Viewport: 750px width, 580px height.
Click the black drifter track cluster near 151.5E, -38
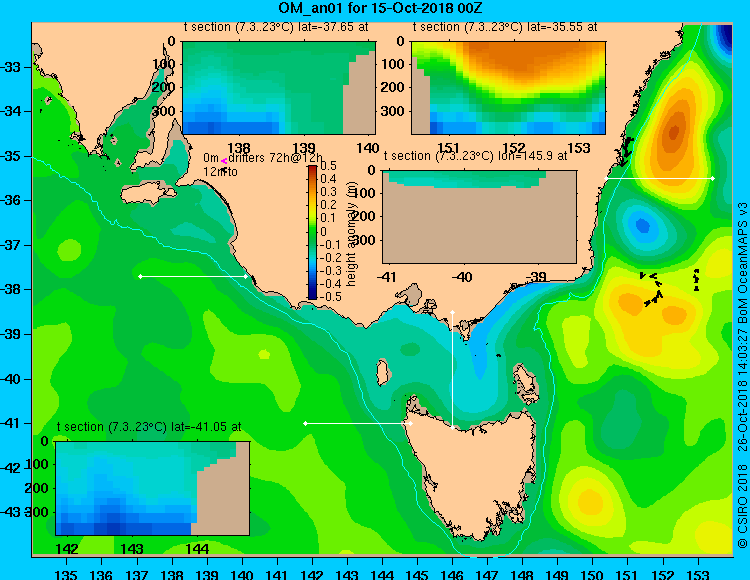[651, 288]
